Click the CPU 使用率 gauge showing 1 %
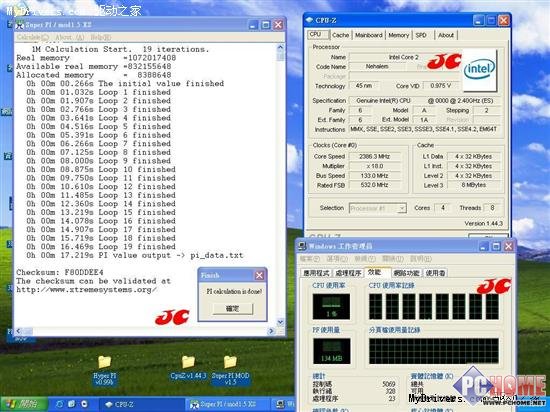 331,306
